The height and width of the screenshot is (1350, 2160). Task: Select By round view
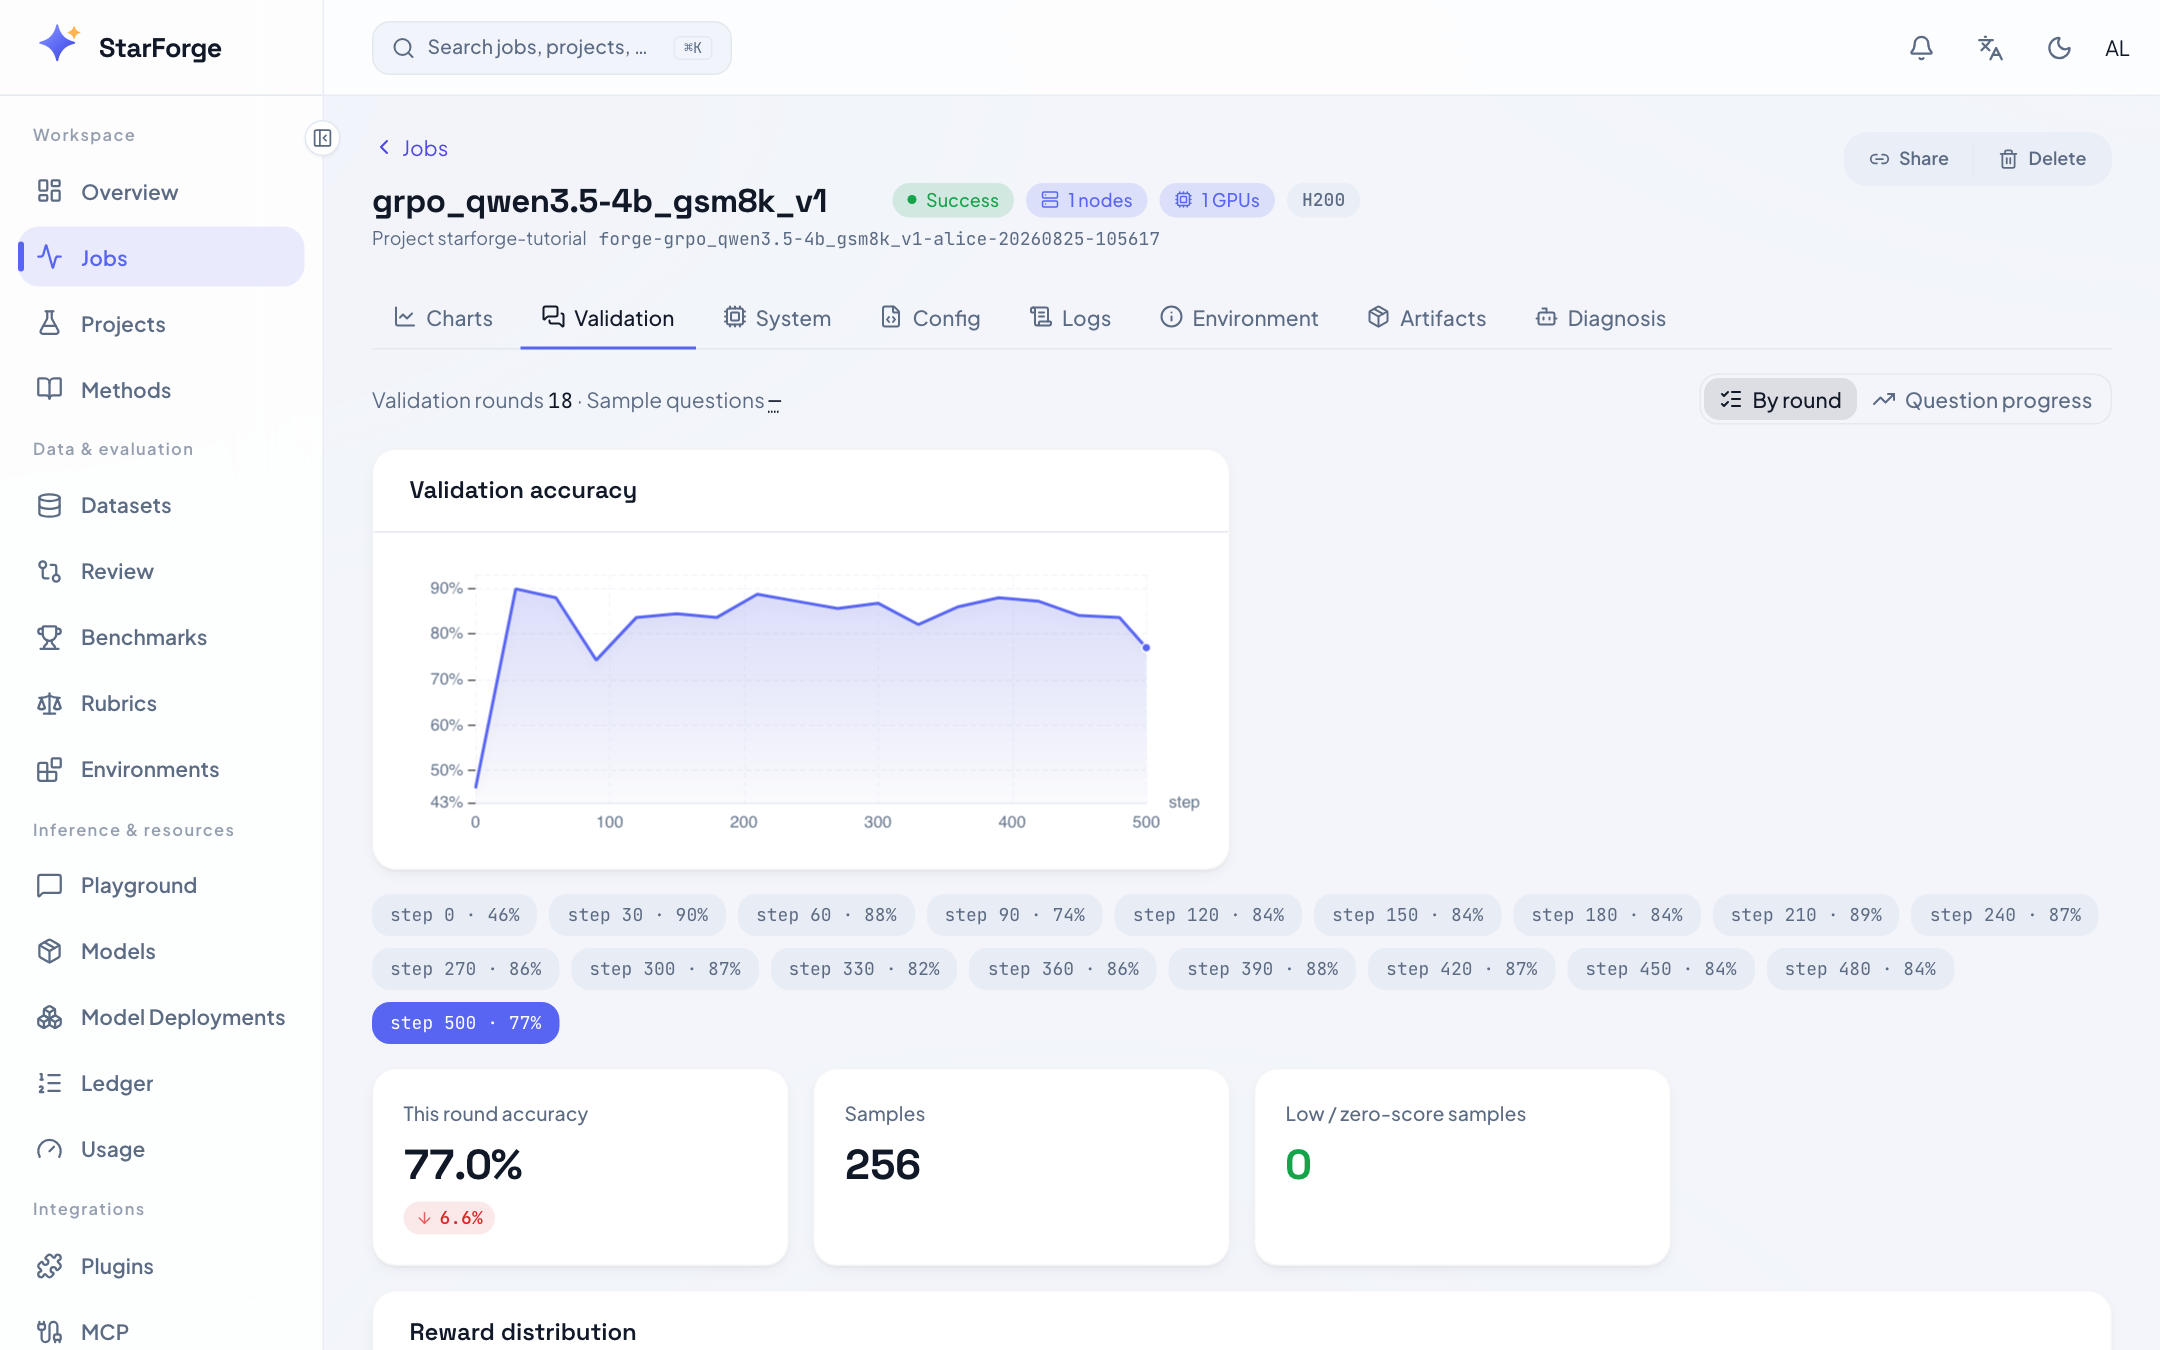point(1780,400)
